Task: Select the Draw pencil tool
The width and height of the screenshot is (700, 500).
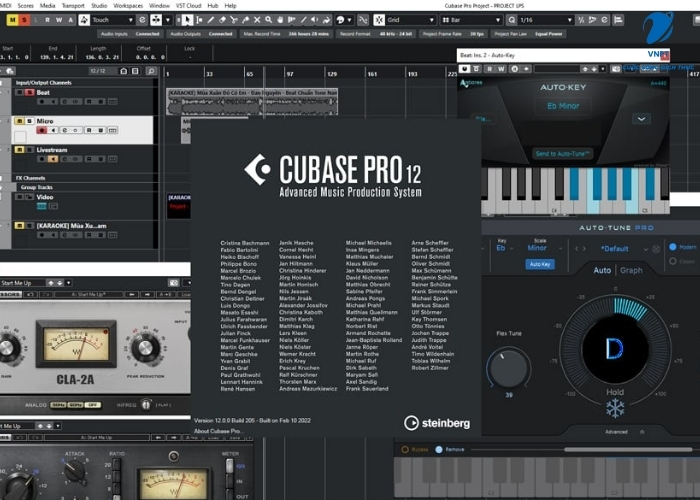Action: (211, 20)
